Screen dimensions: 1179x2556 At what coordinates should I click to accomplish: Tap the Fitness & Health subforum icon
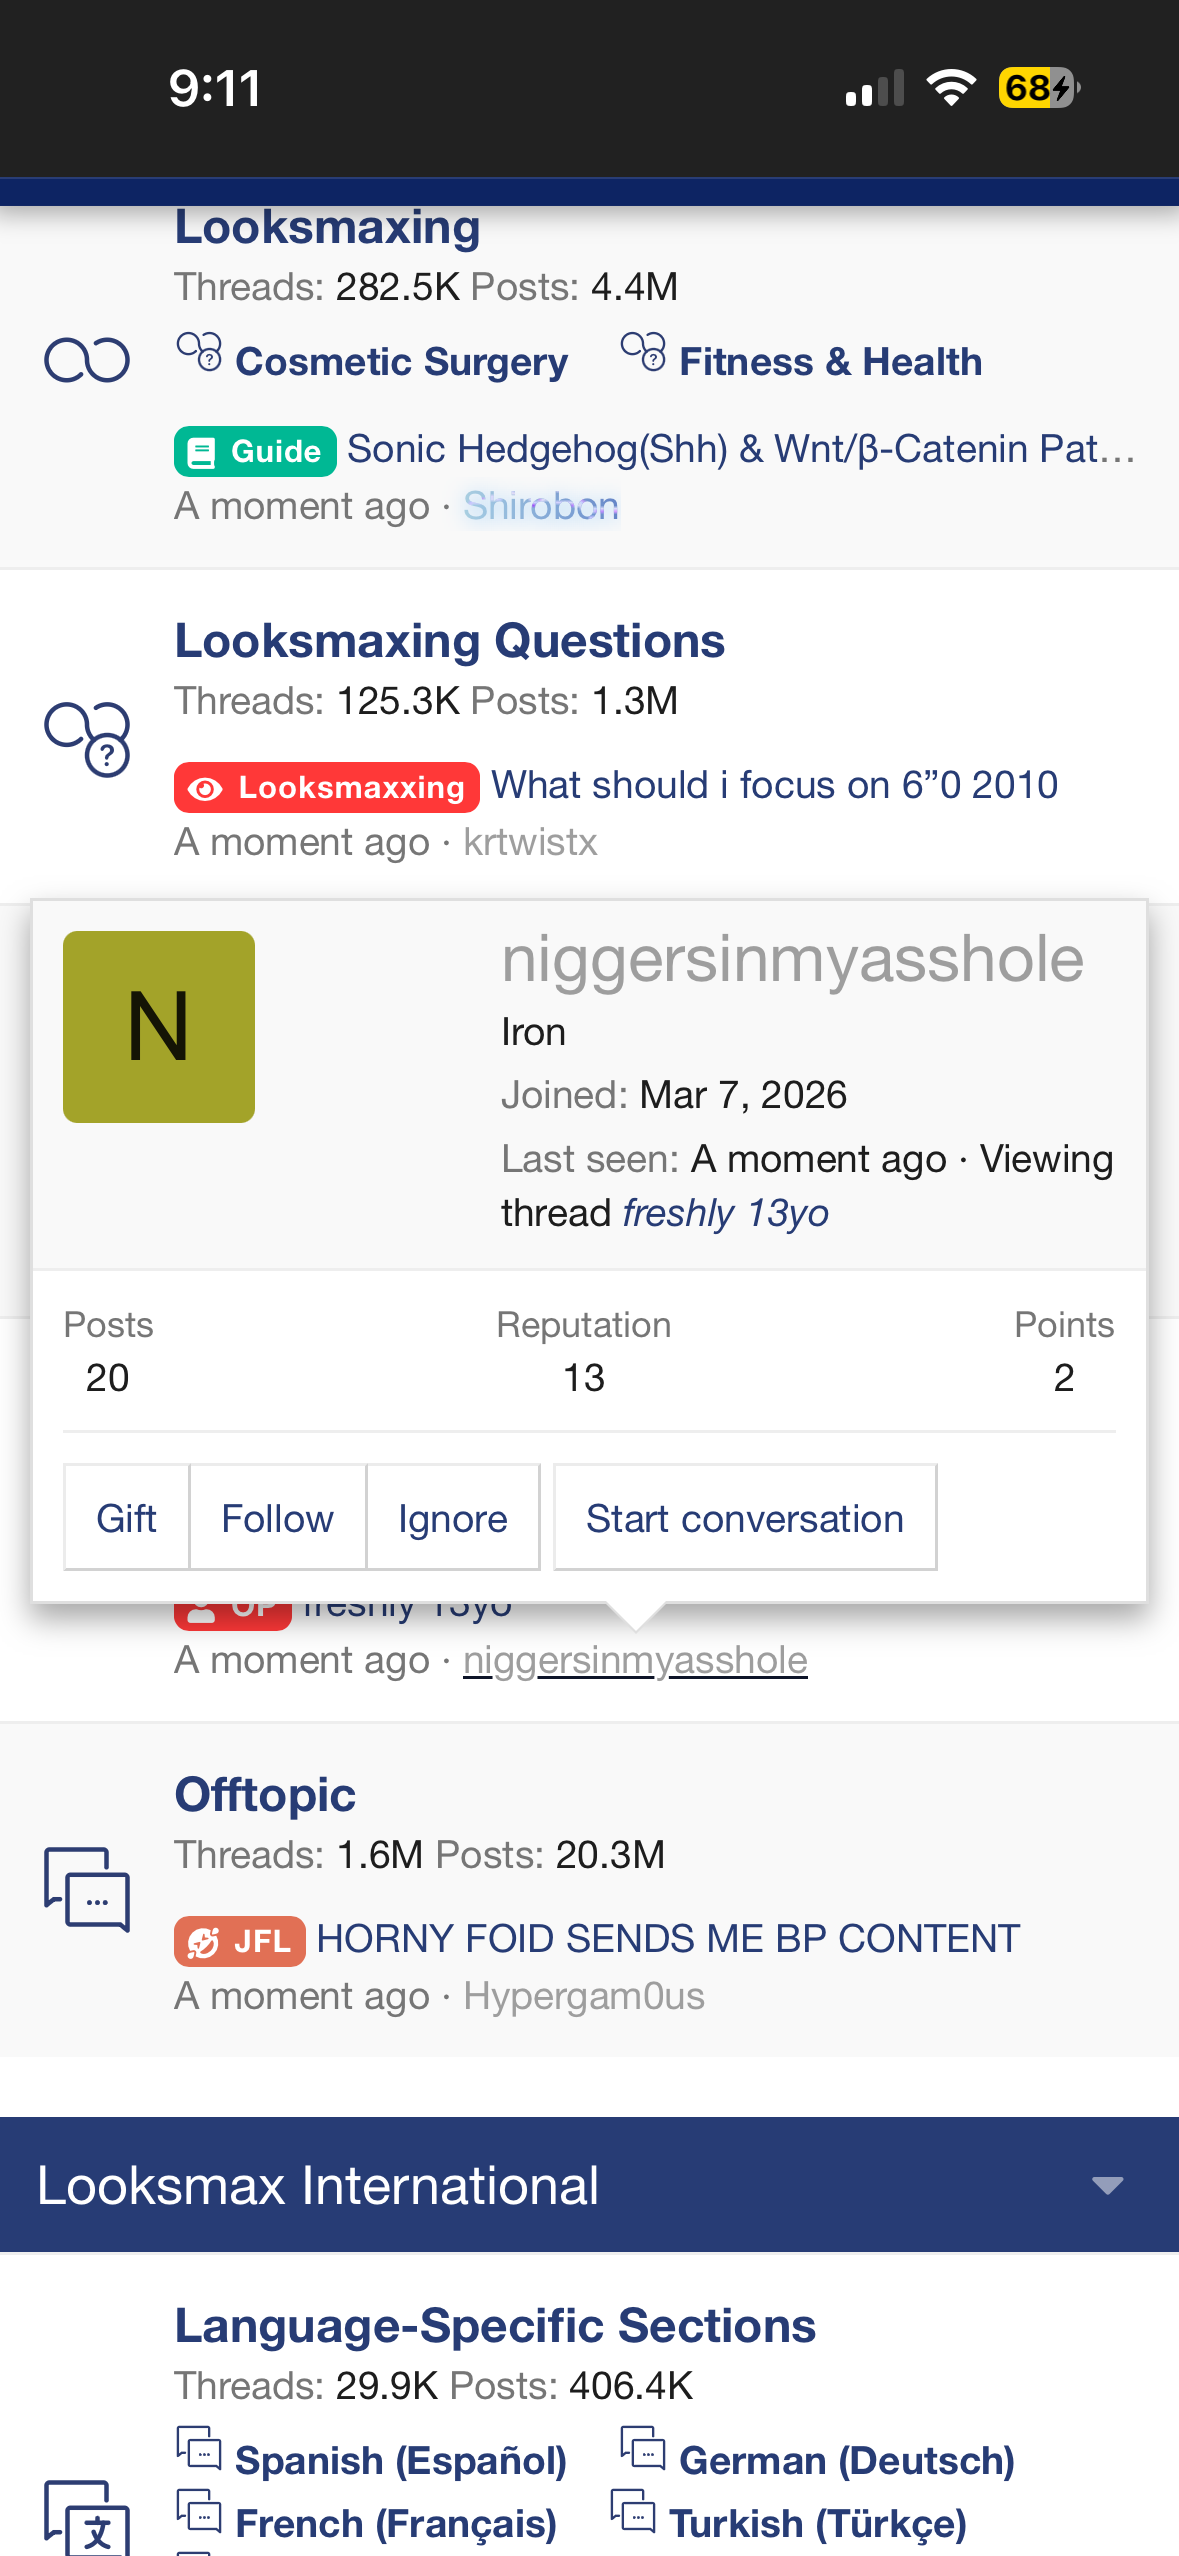[x=643, y=352]
